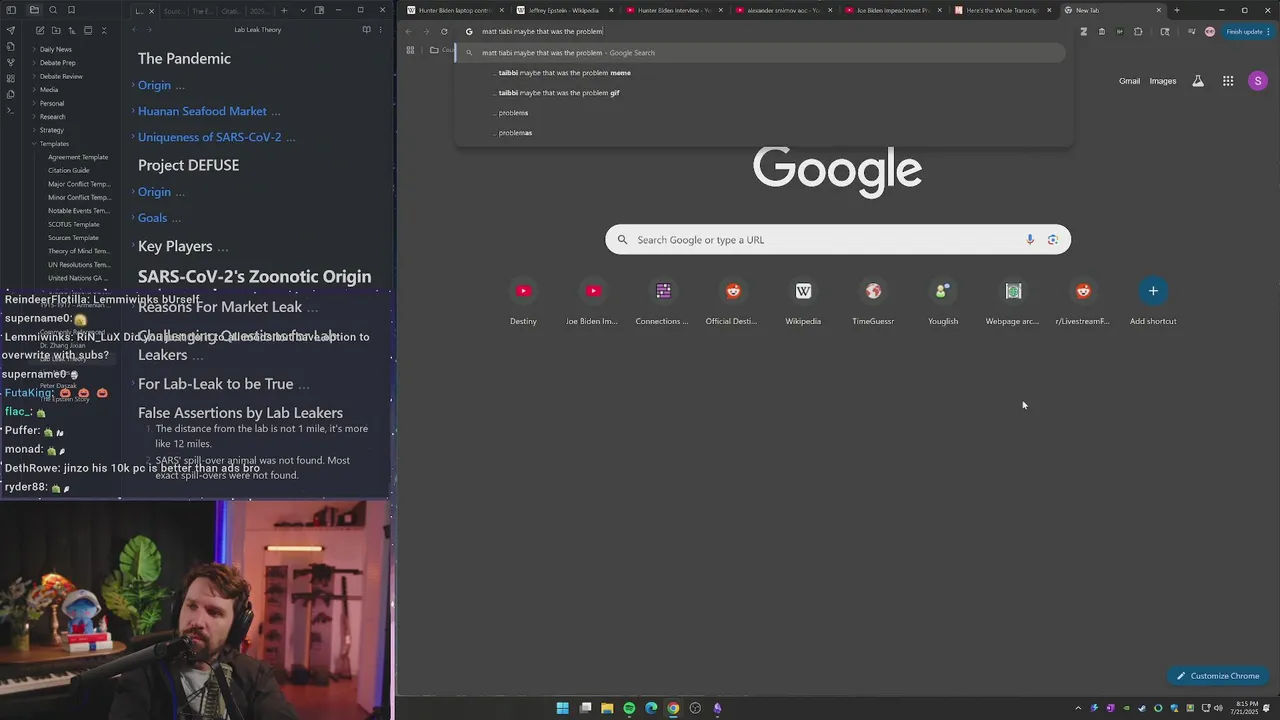Expand the Debate Prep folder
The image size is (1280, 720).
click(57, 63)
